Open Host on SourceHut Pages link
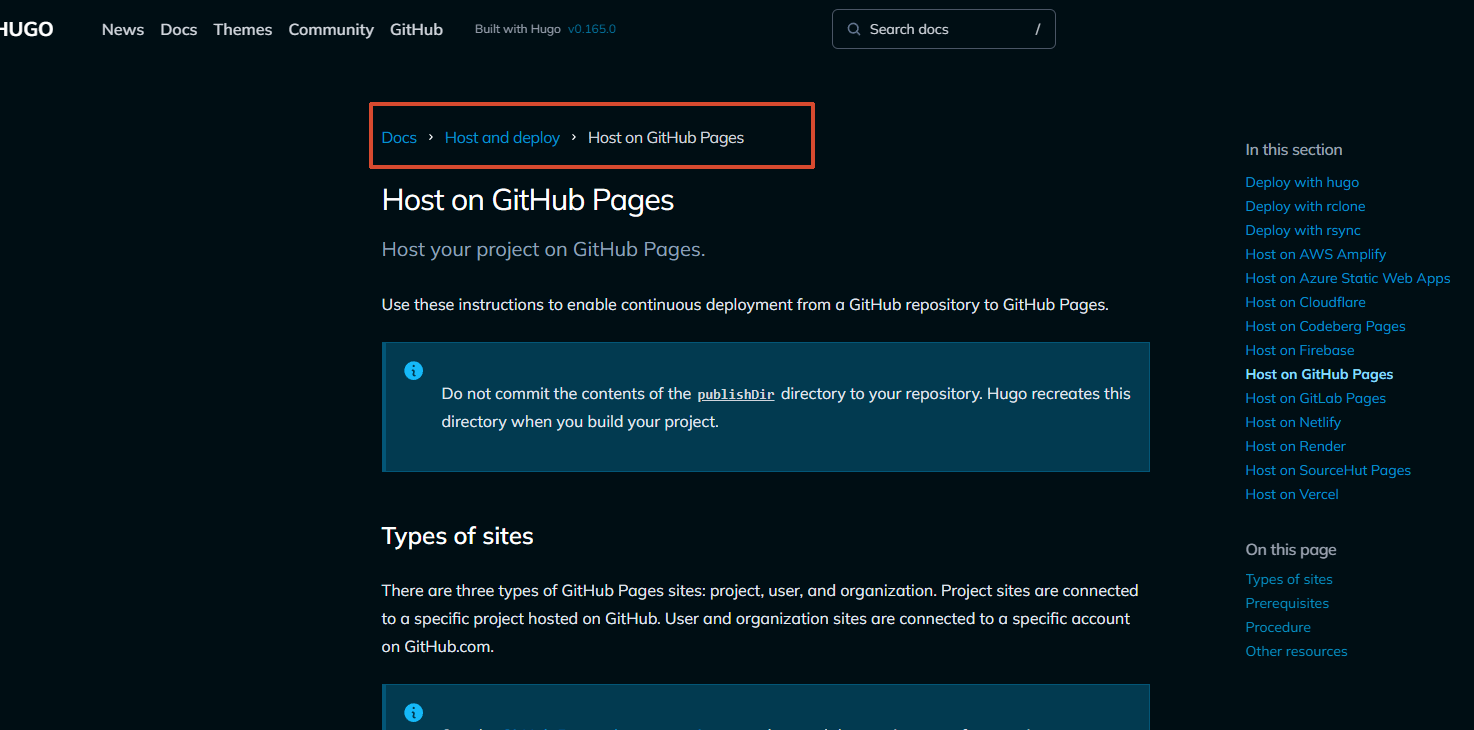 tap(1328, 470)
